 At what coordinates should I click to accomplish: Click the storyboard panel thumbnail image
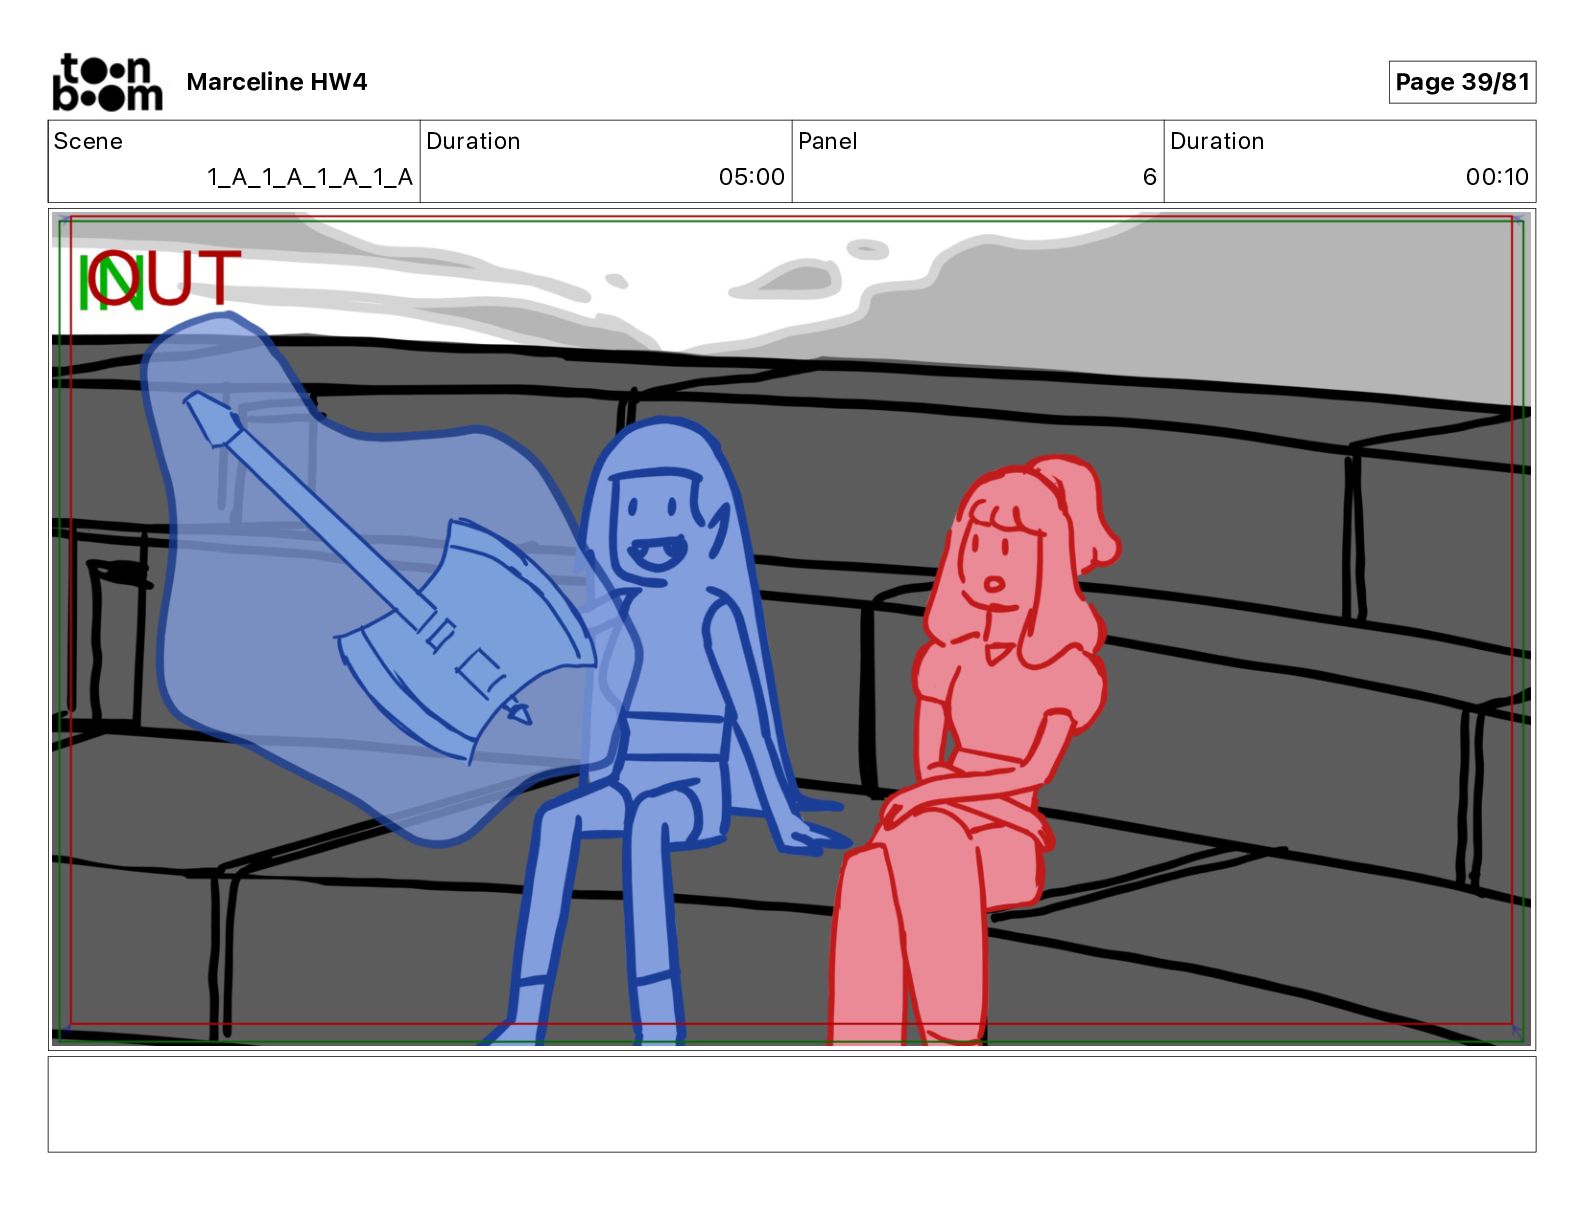point(792,629)
